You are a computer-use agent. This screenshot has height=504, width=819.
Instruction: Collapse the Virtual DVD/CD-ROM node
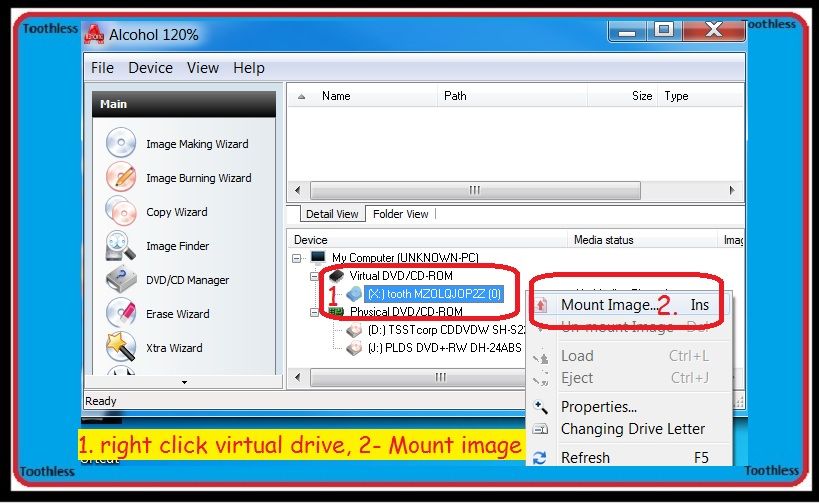(314, 276)
